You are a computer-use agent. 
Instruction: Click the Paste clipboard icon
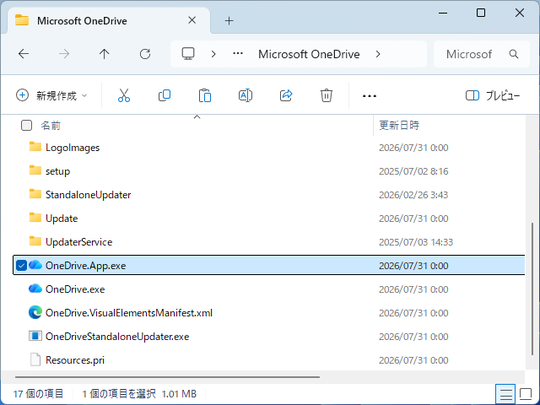[205, 95]
